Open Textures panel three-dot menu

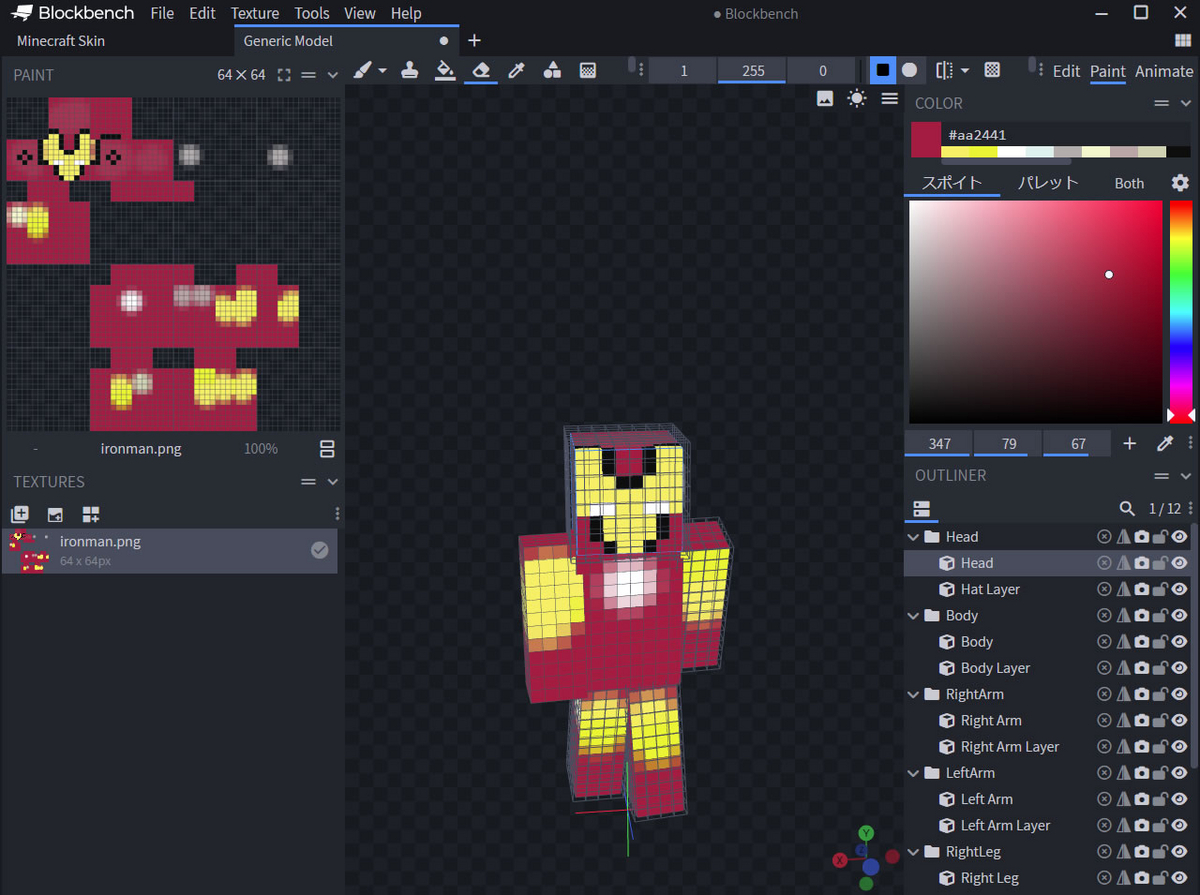click(x=337, y=514)
